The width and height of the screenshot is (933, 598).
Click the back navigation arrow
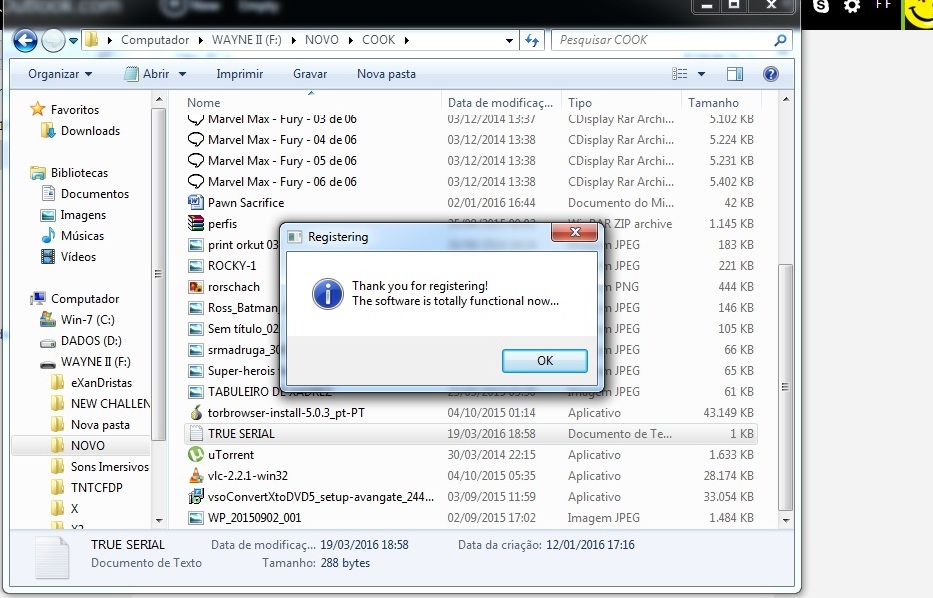click(22, 40)
